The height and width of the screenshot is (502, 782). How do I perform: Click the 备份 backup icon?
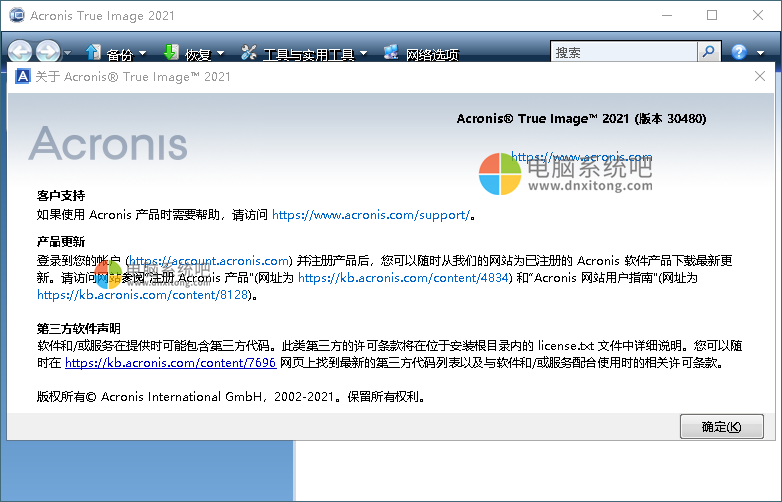click(x=93, y=52)
